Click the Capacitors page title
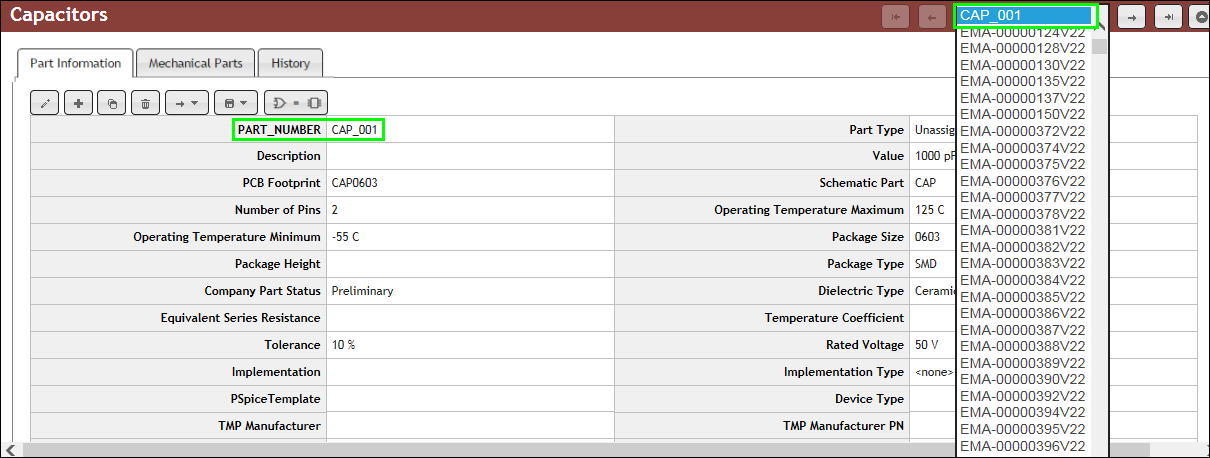The image size is (1210, 458). tap(59, 15)
